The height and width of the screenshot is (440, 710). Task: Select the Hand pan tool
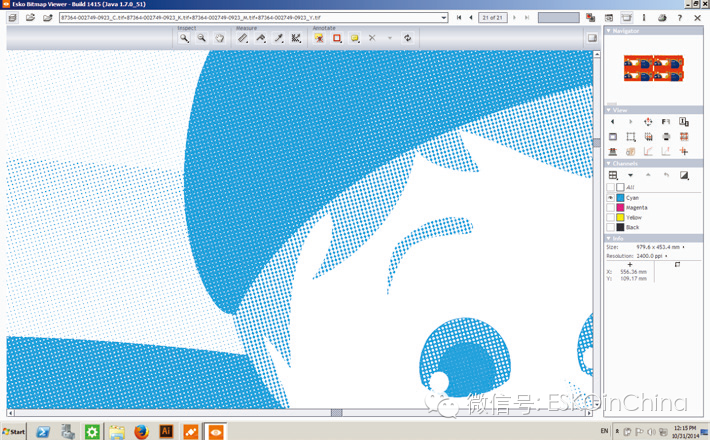point(220,38)
